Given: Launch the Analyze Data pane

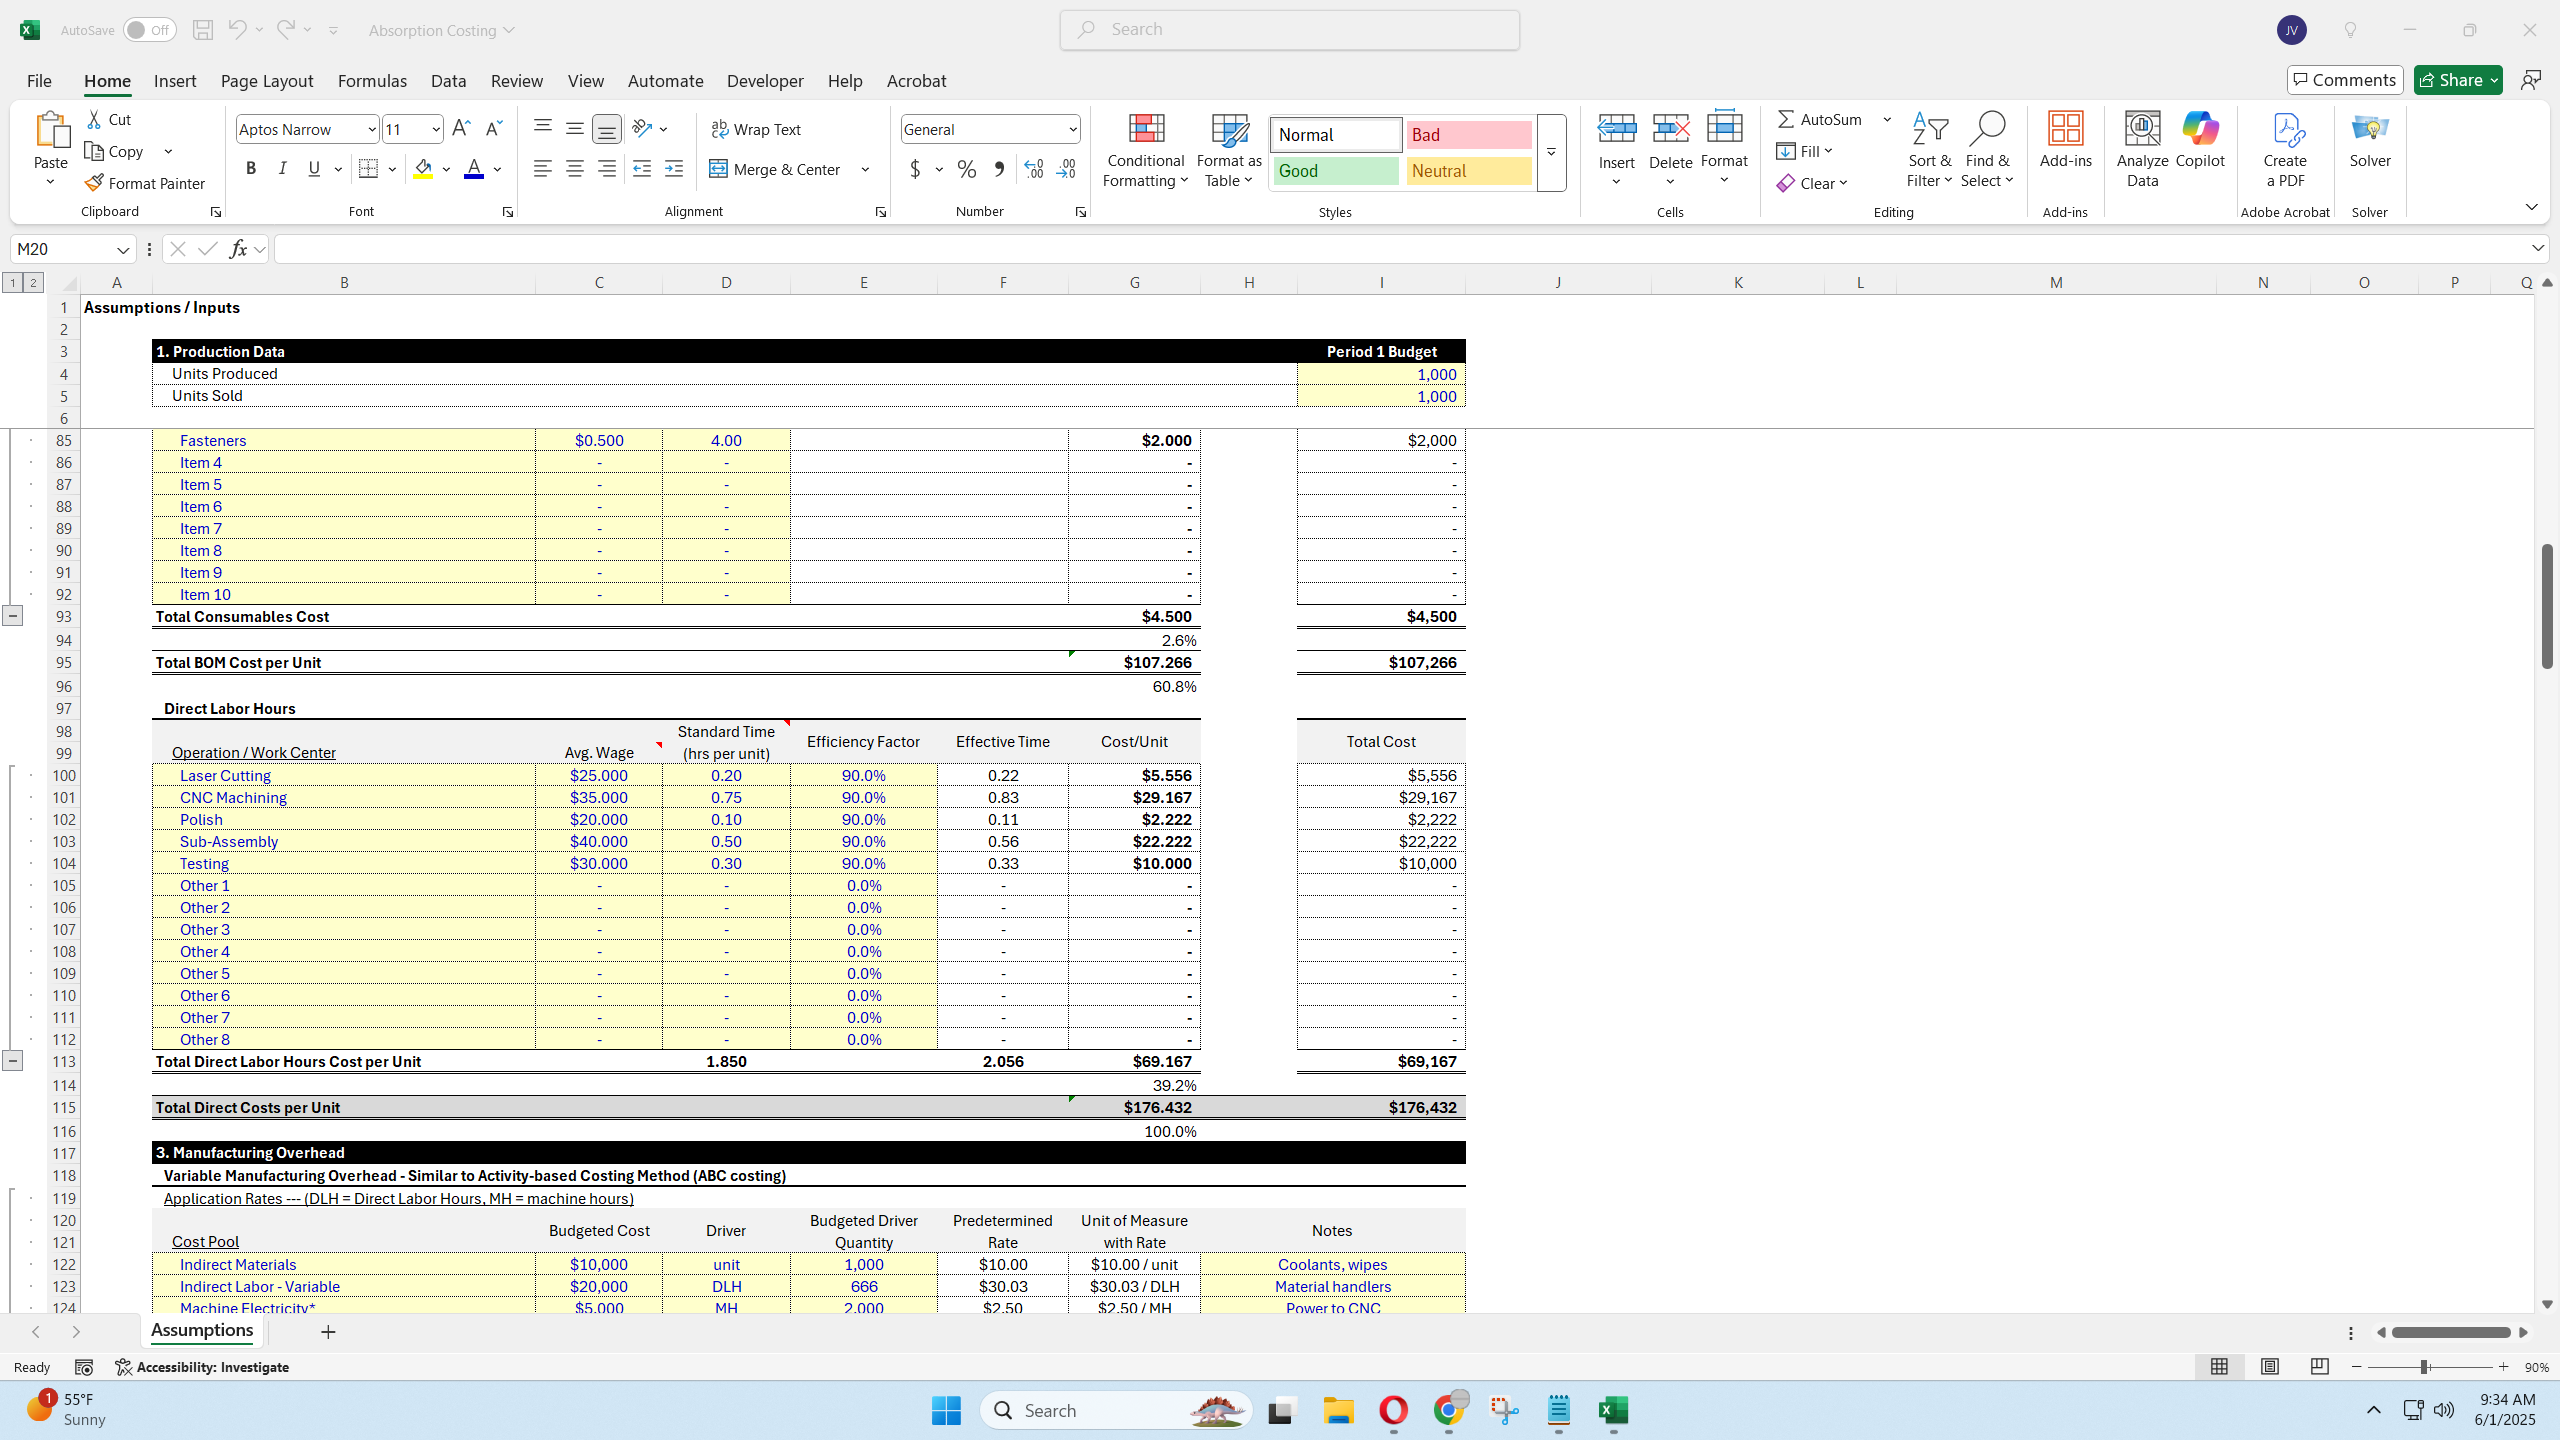Looking at the screenshot, I should click(2141, 148).
